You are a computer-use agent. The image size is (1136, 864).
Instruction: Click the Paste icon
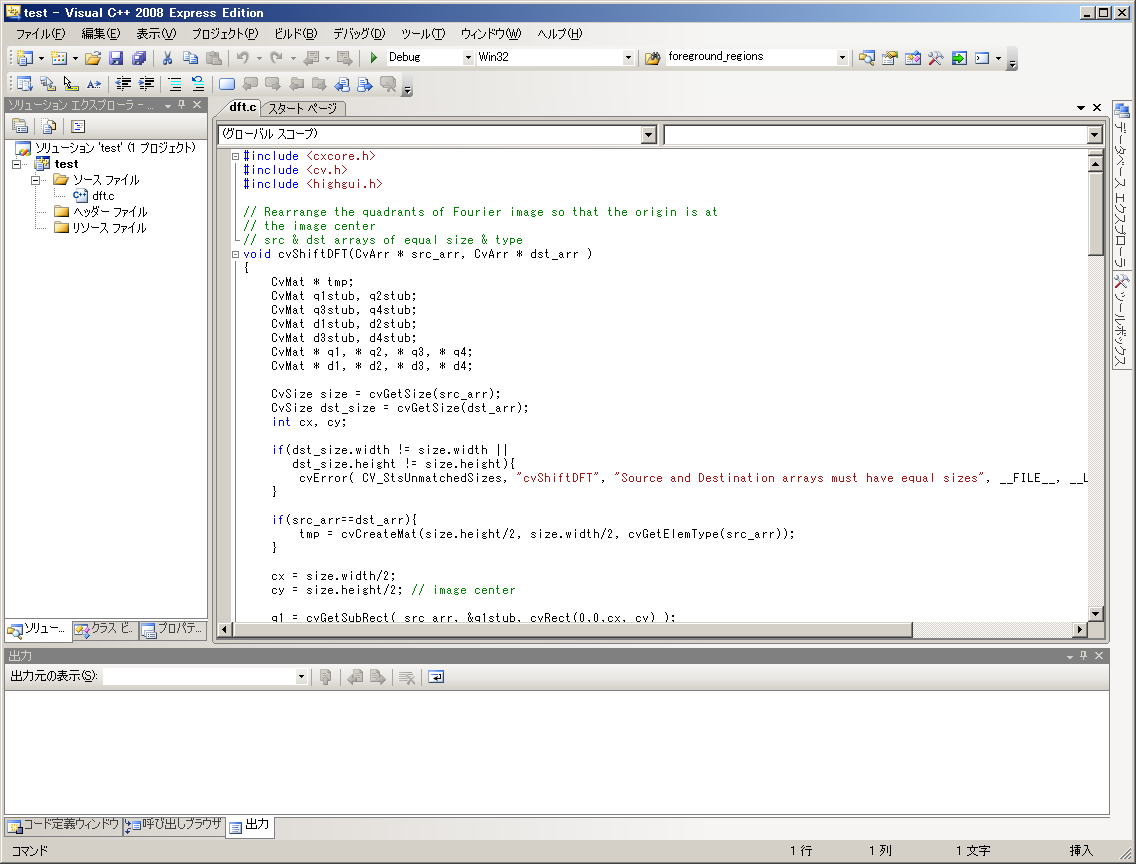(214, 58)
